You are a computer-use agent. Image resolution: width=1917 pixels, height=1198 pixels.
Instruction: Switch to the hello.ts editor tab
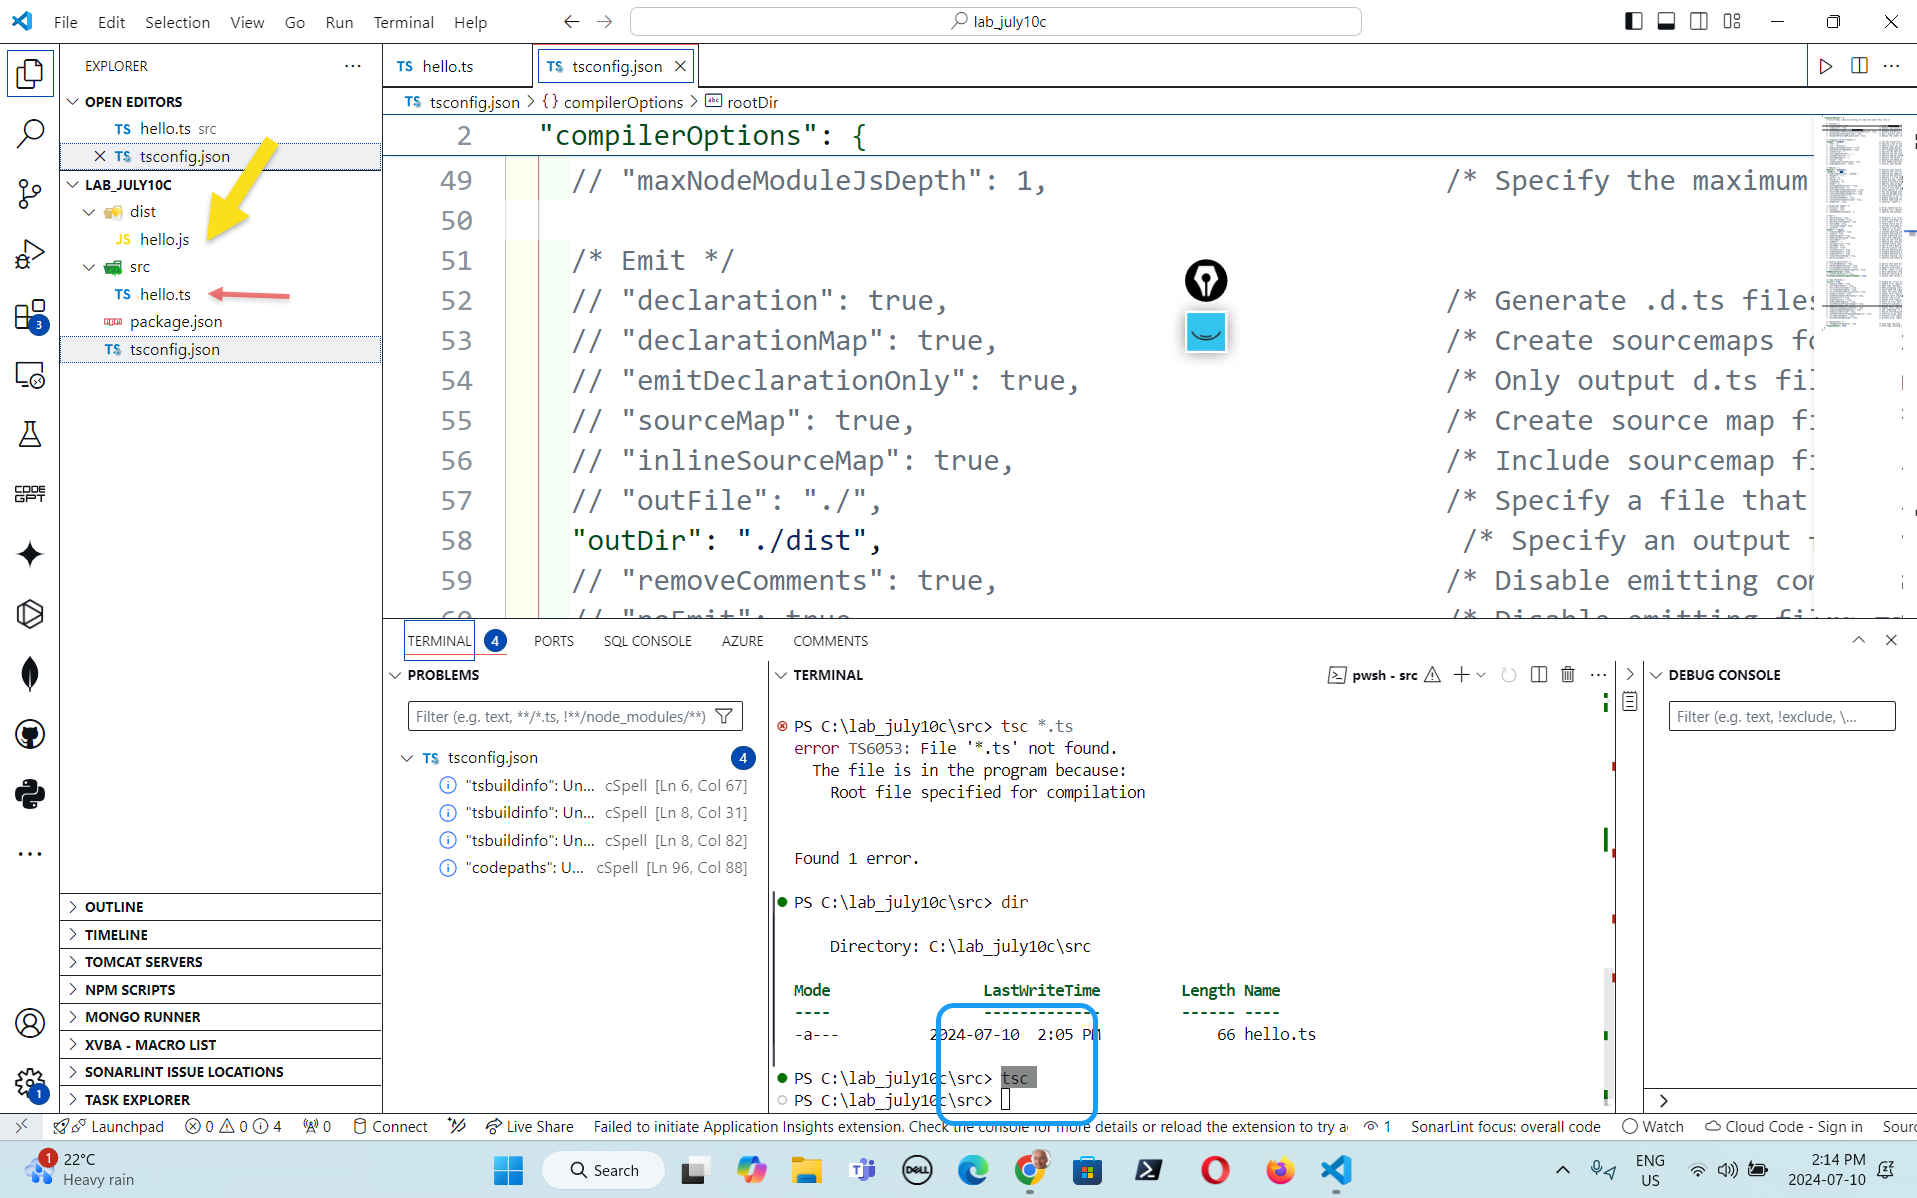(447, 66)
